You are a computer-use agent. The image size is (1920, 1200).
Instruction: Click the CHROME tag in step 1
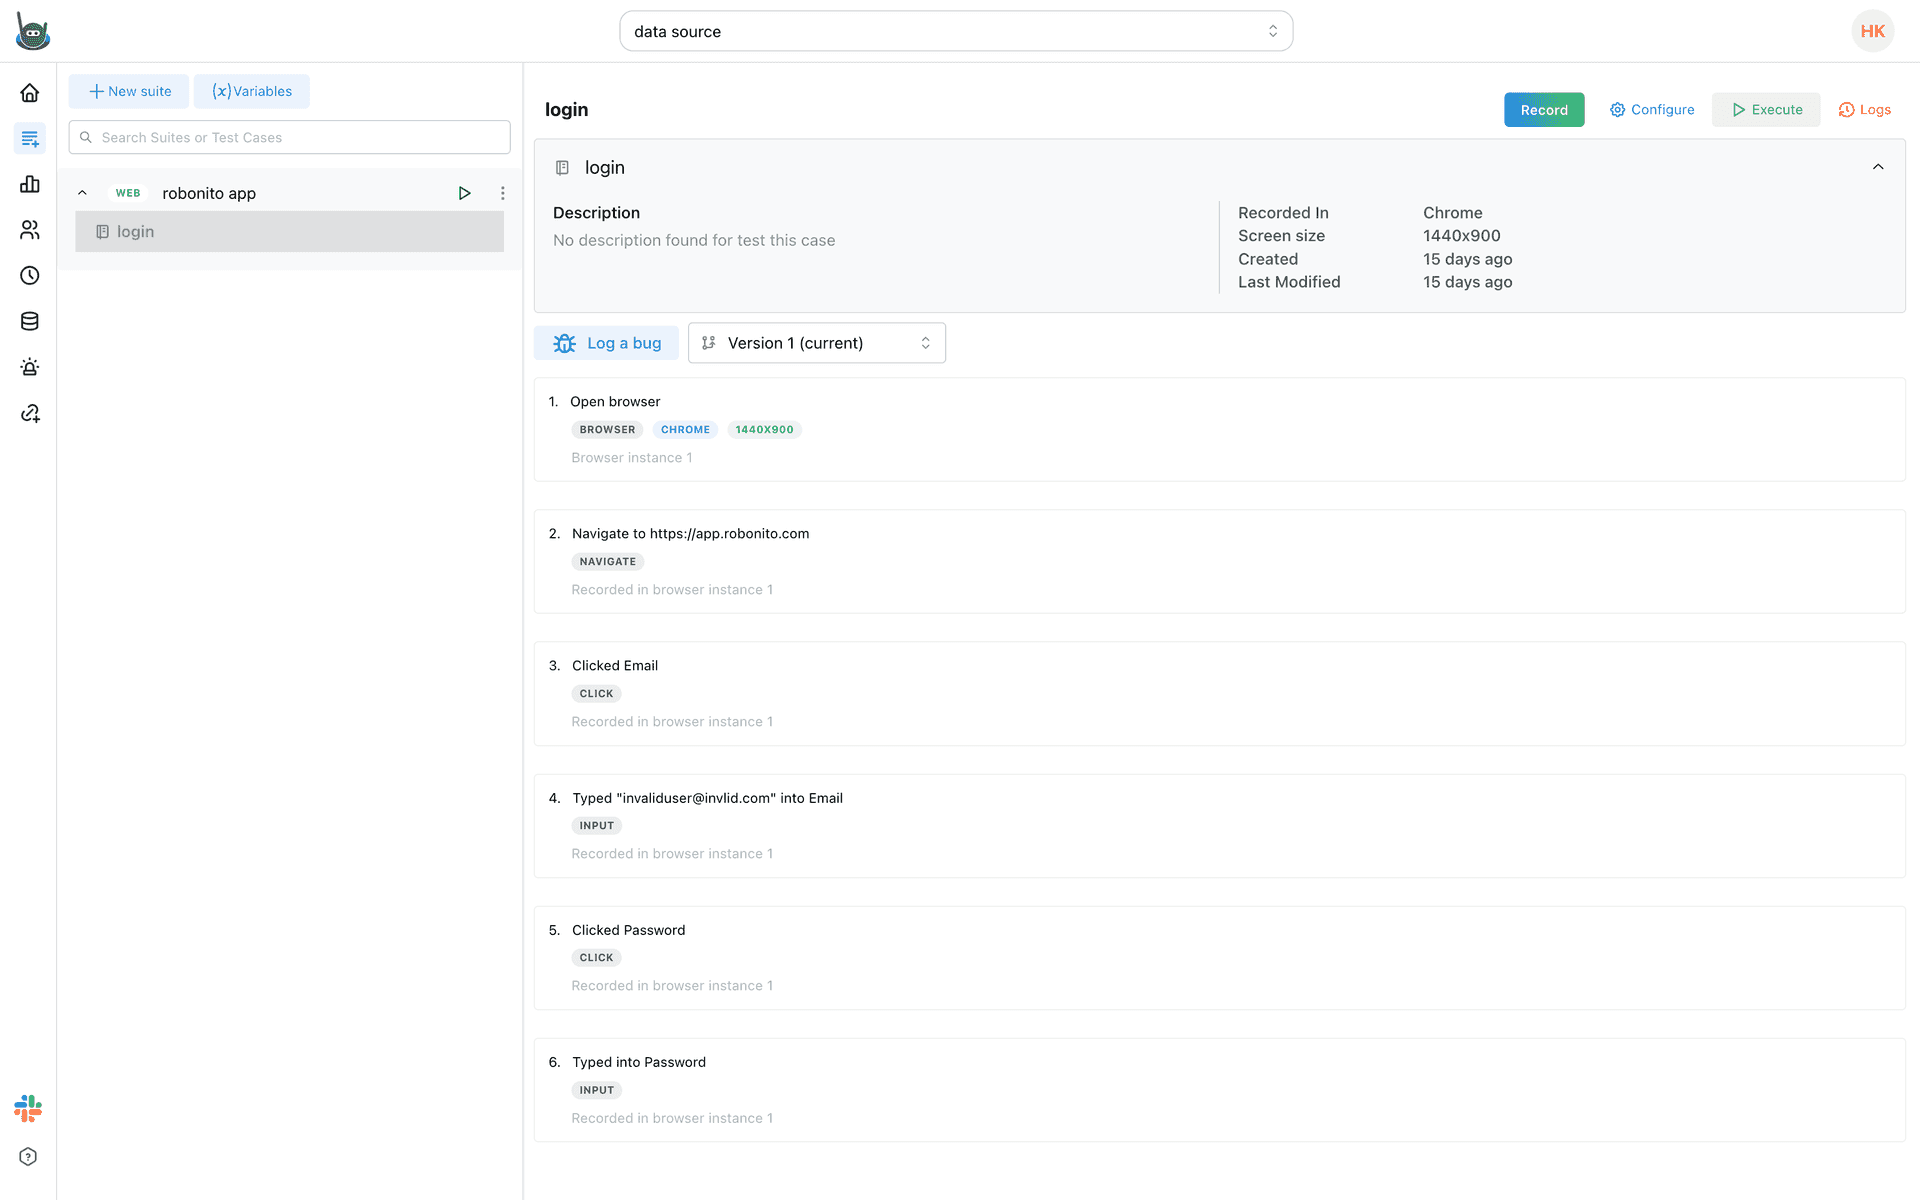click(x=685, y=430)
